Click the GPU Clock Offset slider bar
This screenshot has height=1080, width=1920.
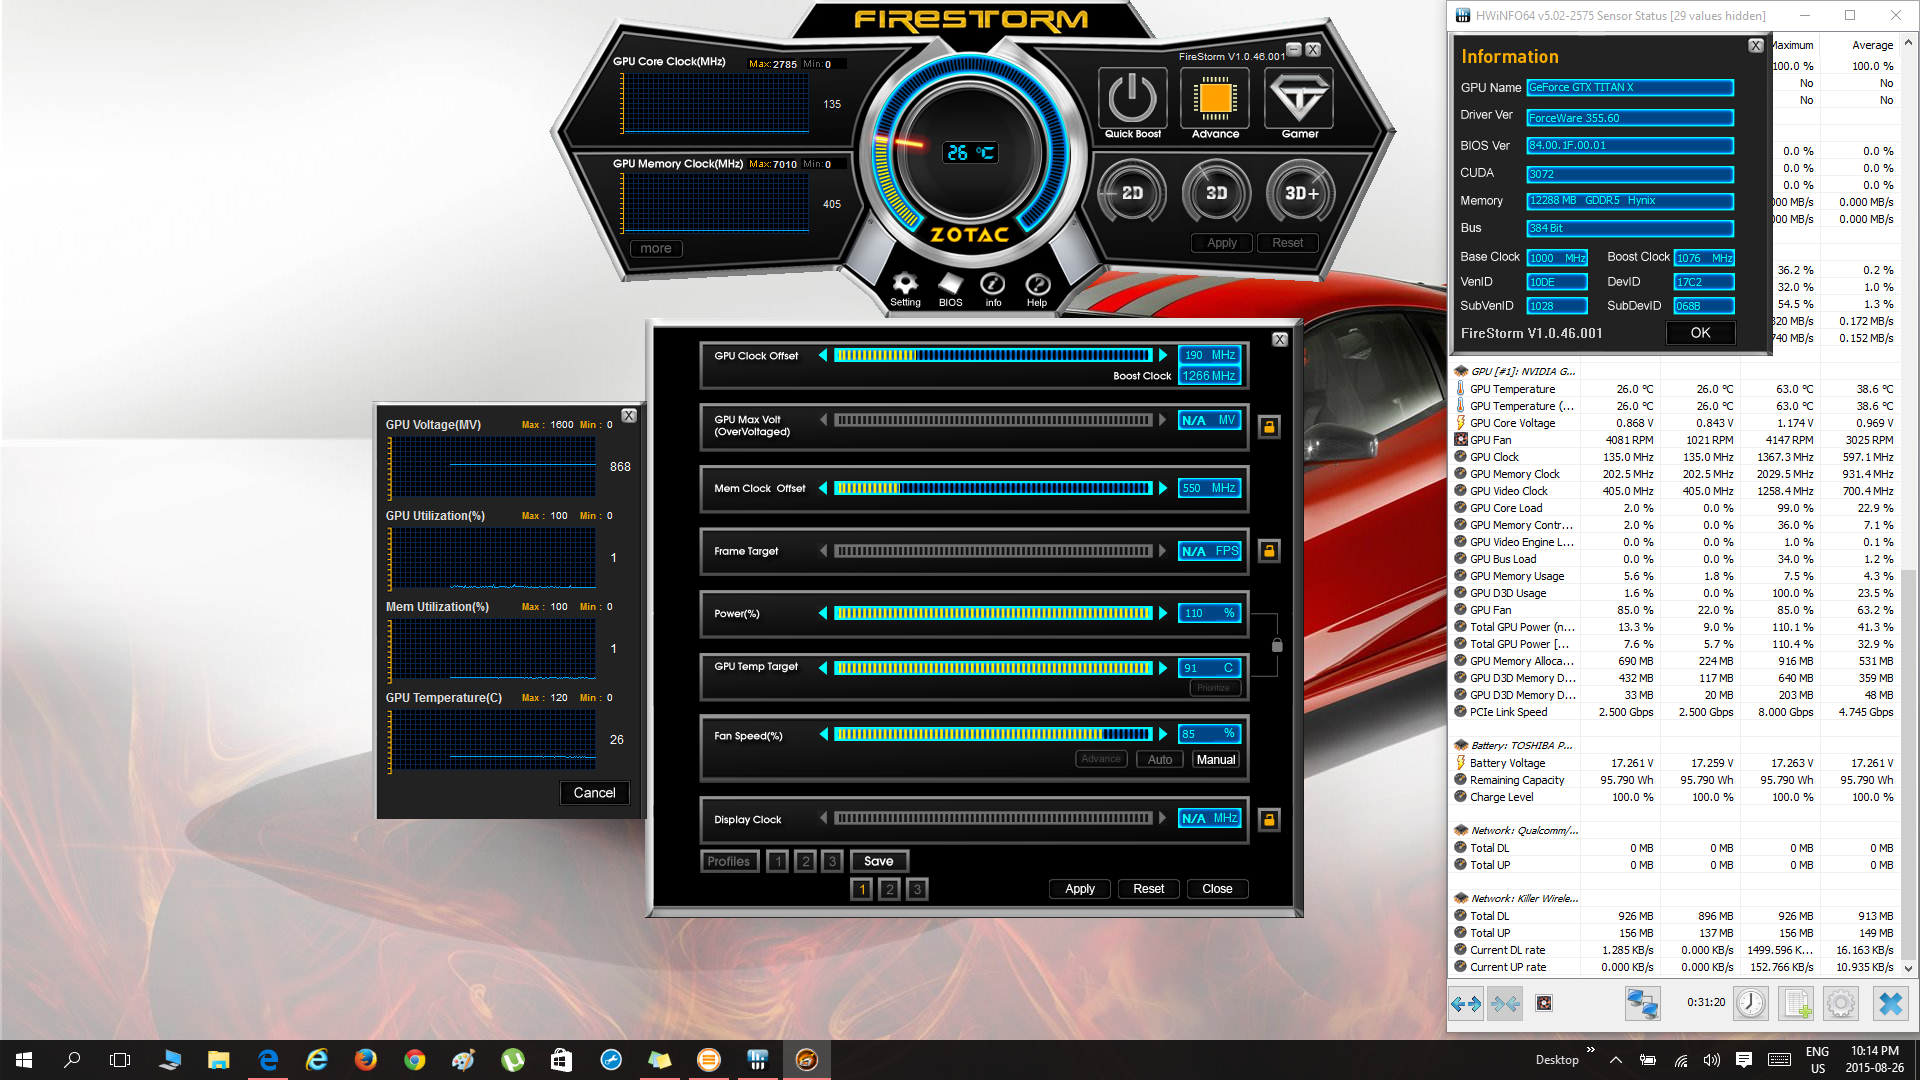tap(993, 355)
